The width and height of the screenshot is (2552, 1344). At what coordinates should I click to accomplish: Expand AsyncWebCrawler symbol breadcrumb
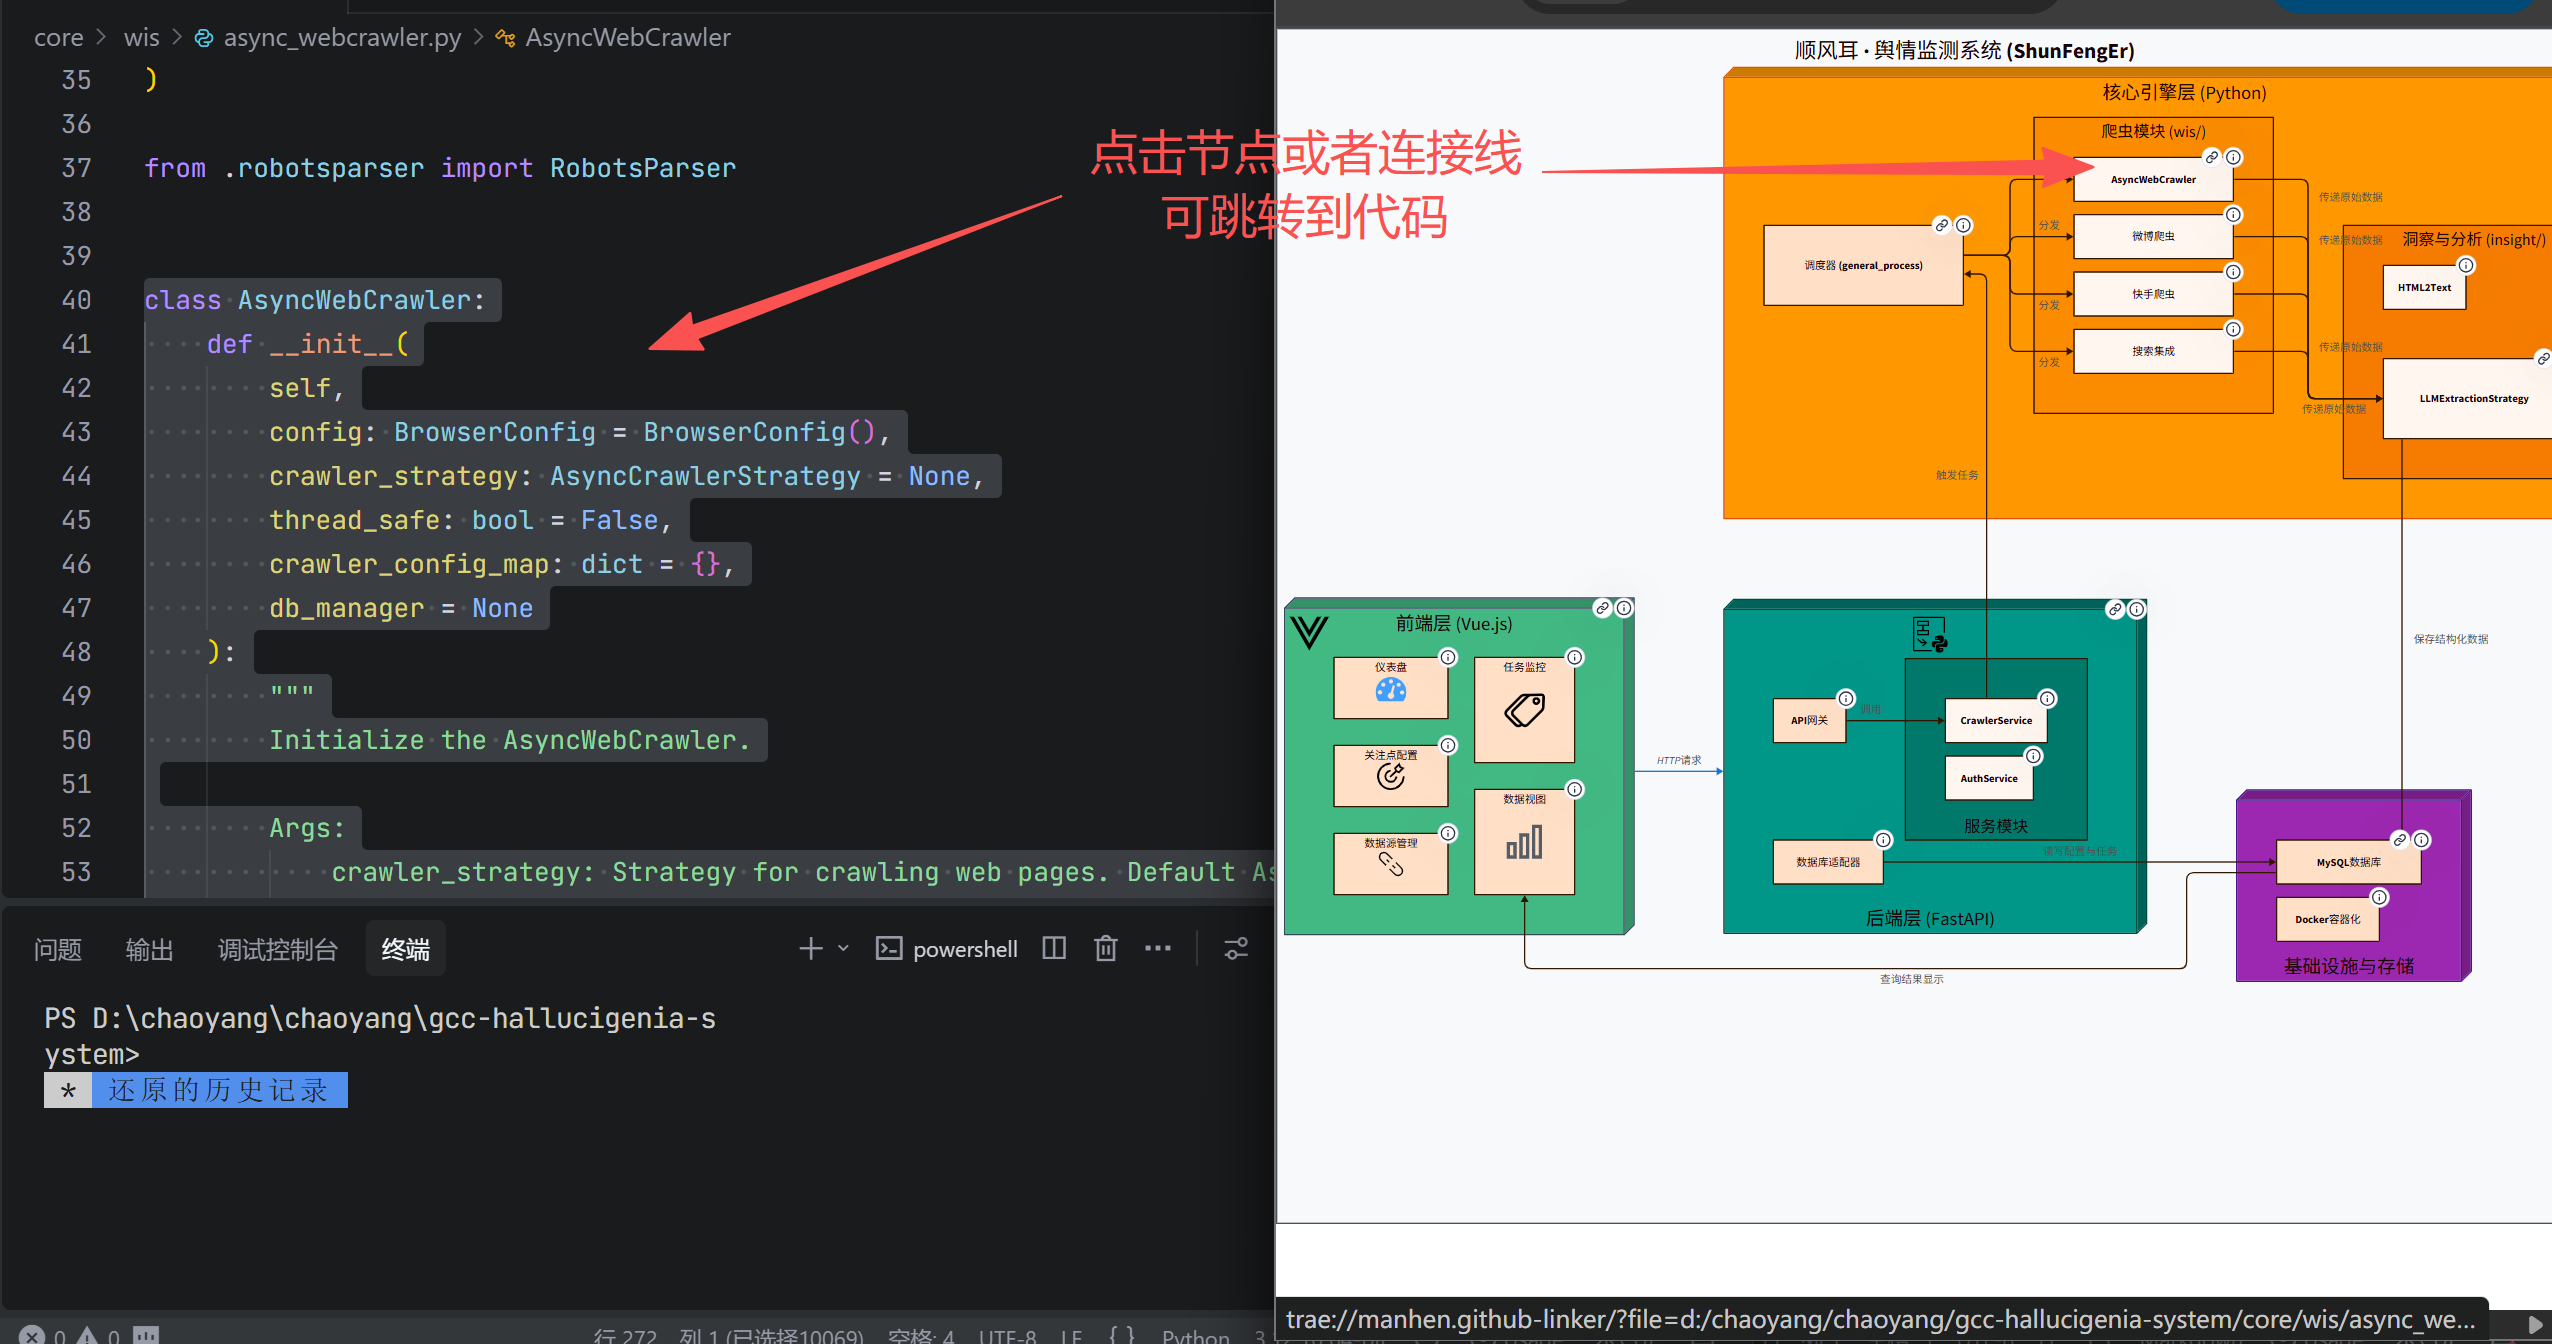[627, 38]
